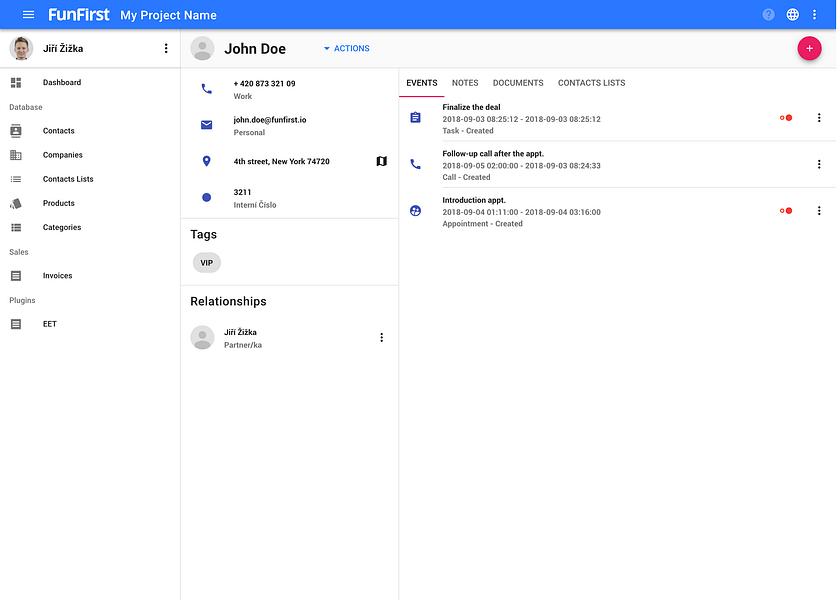Click the help question mark icon
Image resolution: width=837 pixels, height=600 pixels.
768,15
